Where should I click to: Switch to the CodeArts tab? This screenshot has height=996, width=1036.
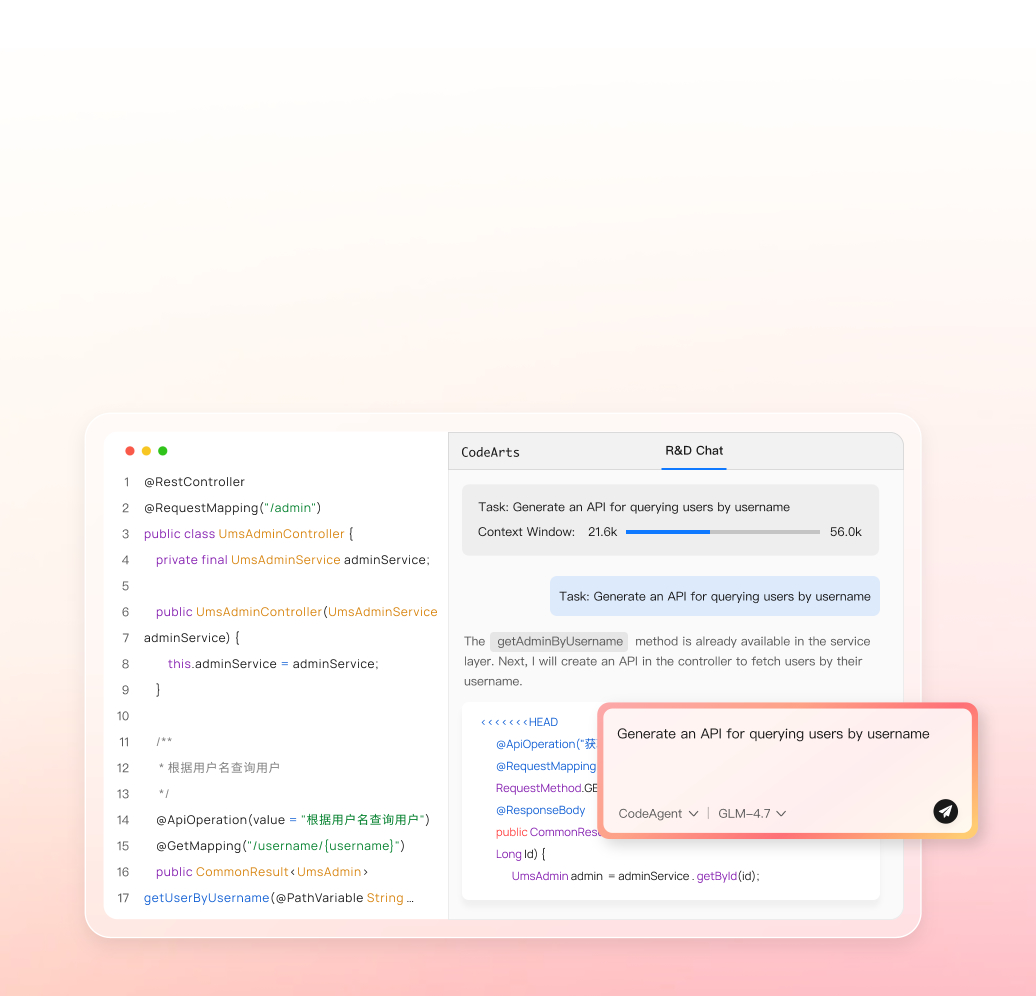tap(490, 452)
